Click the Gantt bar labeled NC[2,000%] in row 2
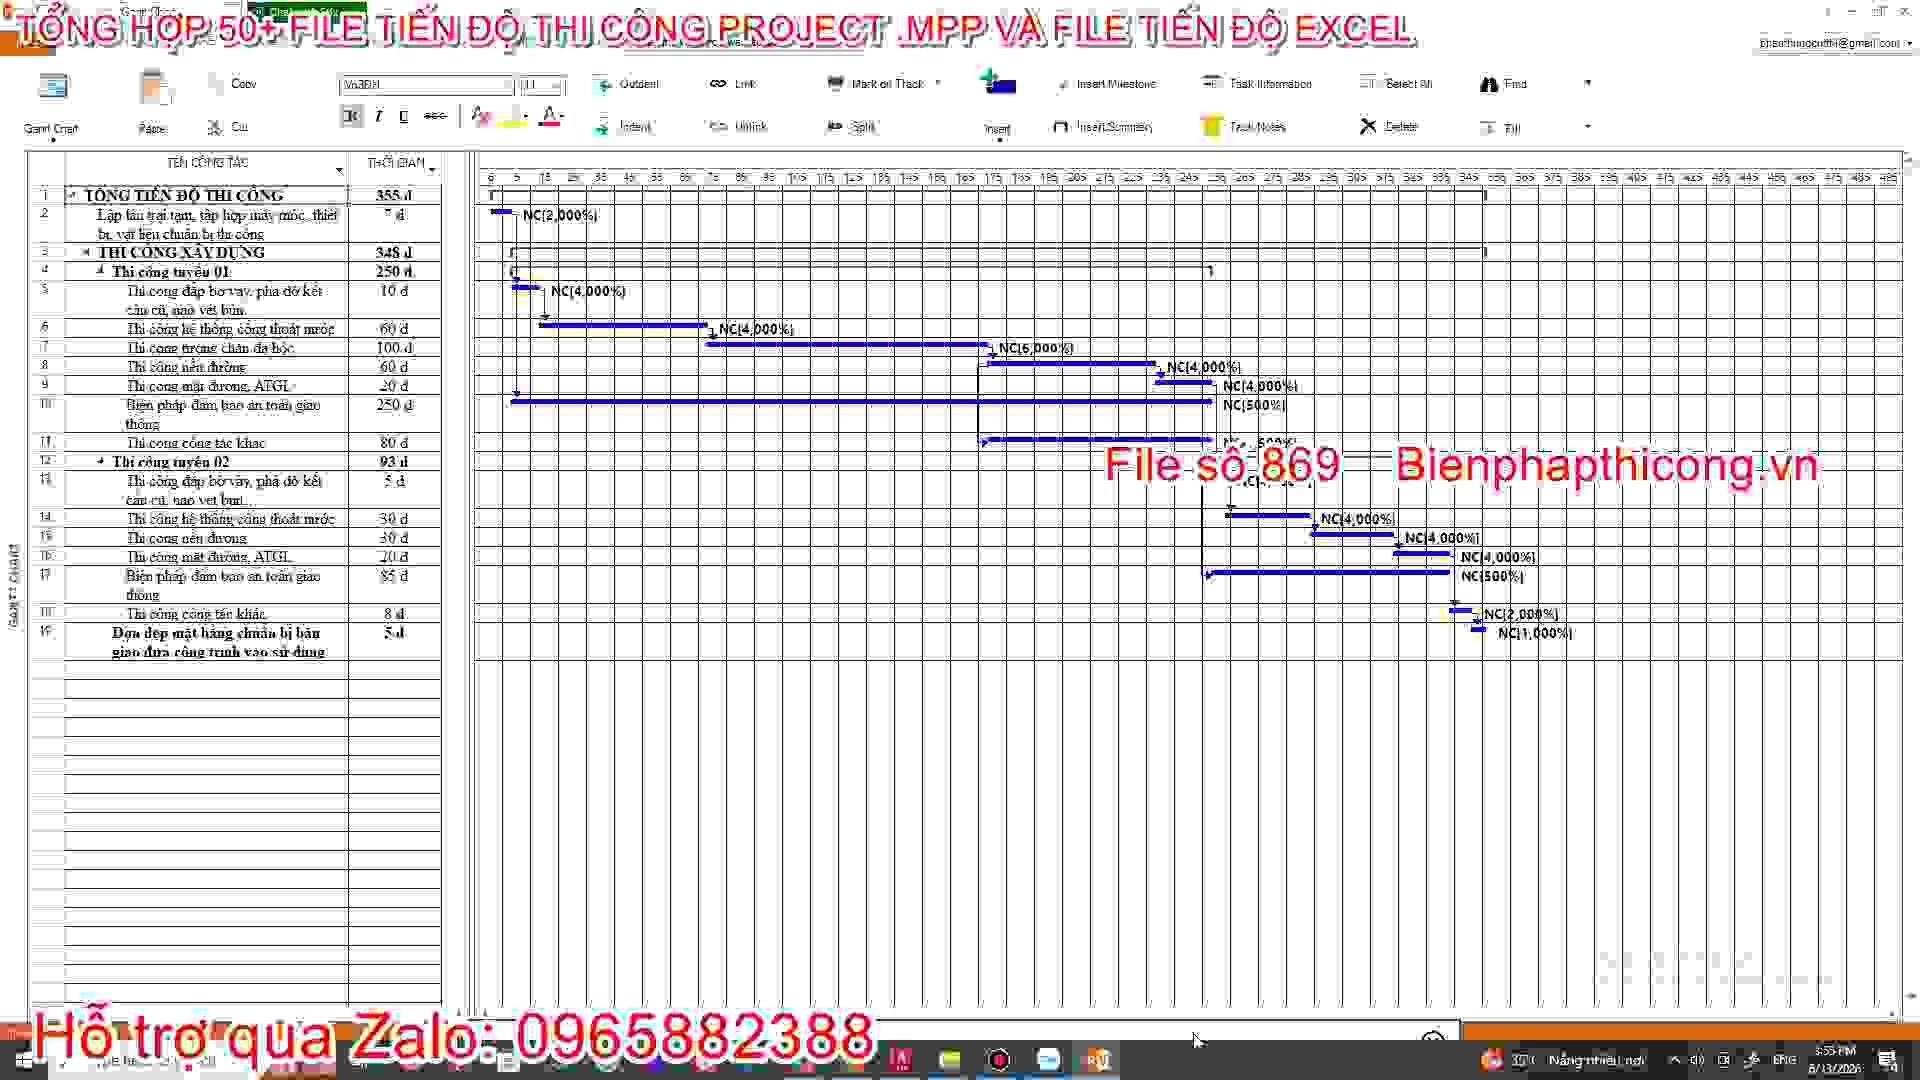This screenshot has width=1920, height=1080. tap(501, 211)
